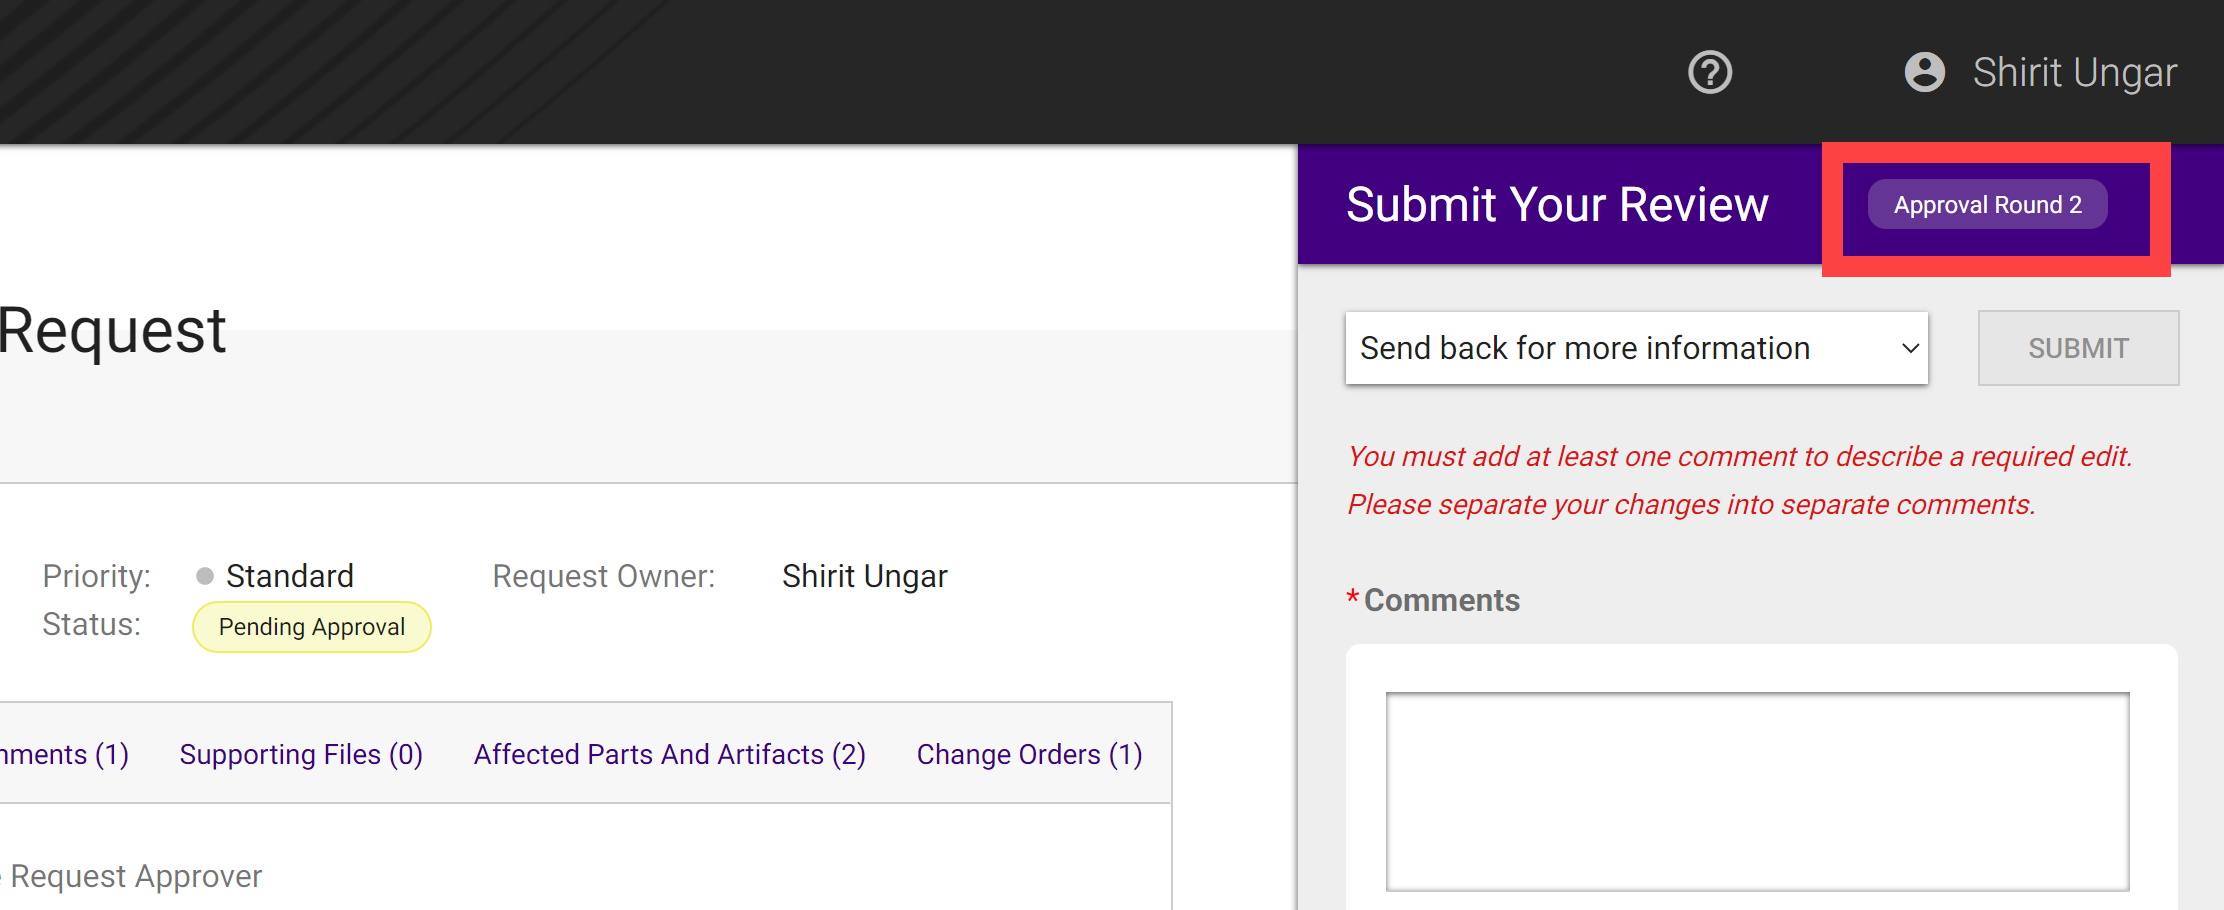The image size is (2224, 910).
Task: Click inside the Comments text box
Action: click(1757, 791)
